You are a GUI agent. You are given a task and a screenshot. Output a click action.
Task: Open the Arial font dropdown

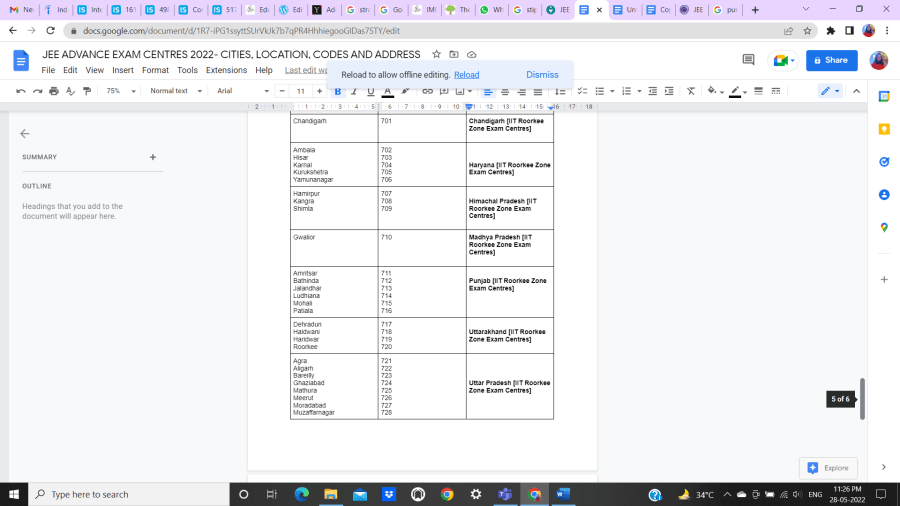click(238, 91)
